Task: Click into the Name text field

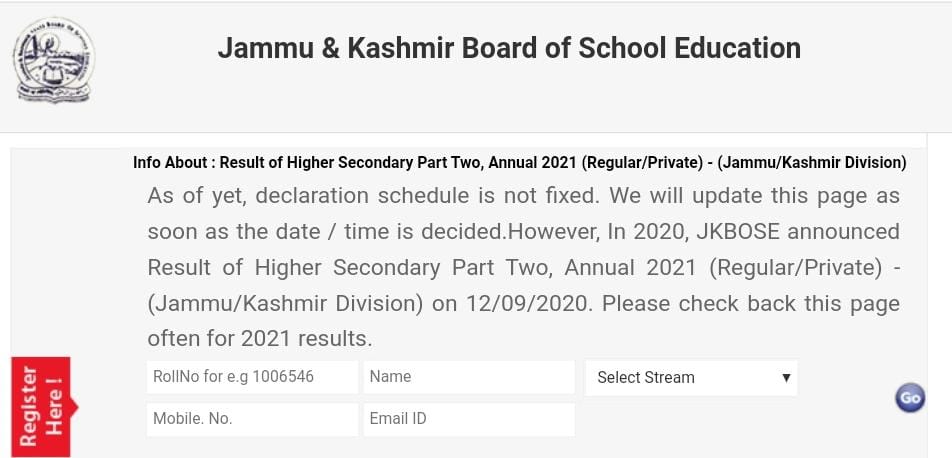Action: click(468, 377)
